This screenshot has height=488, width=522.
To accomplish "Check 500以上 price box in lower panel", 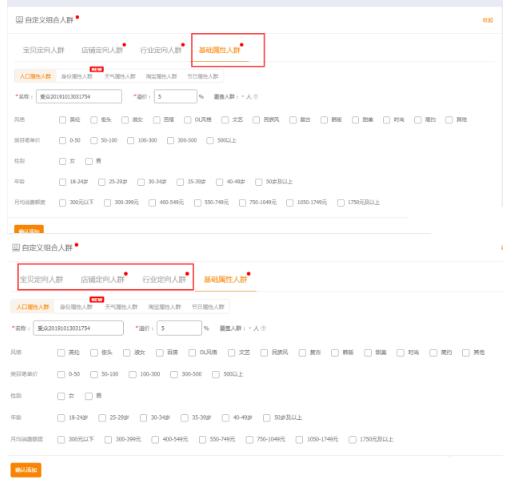I will click(216, 374).
